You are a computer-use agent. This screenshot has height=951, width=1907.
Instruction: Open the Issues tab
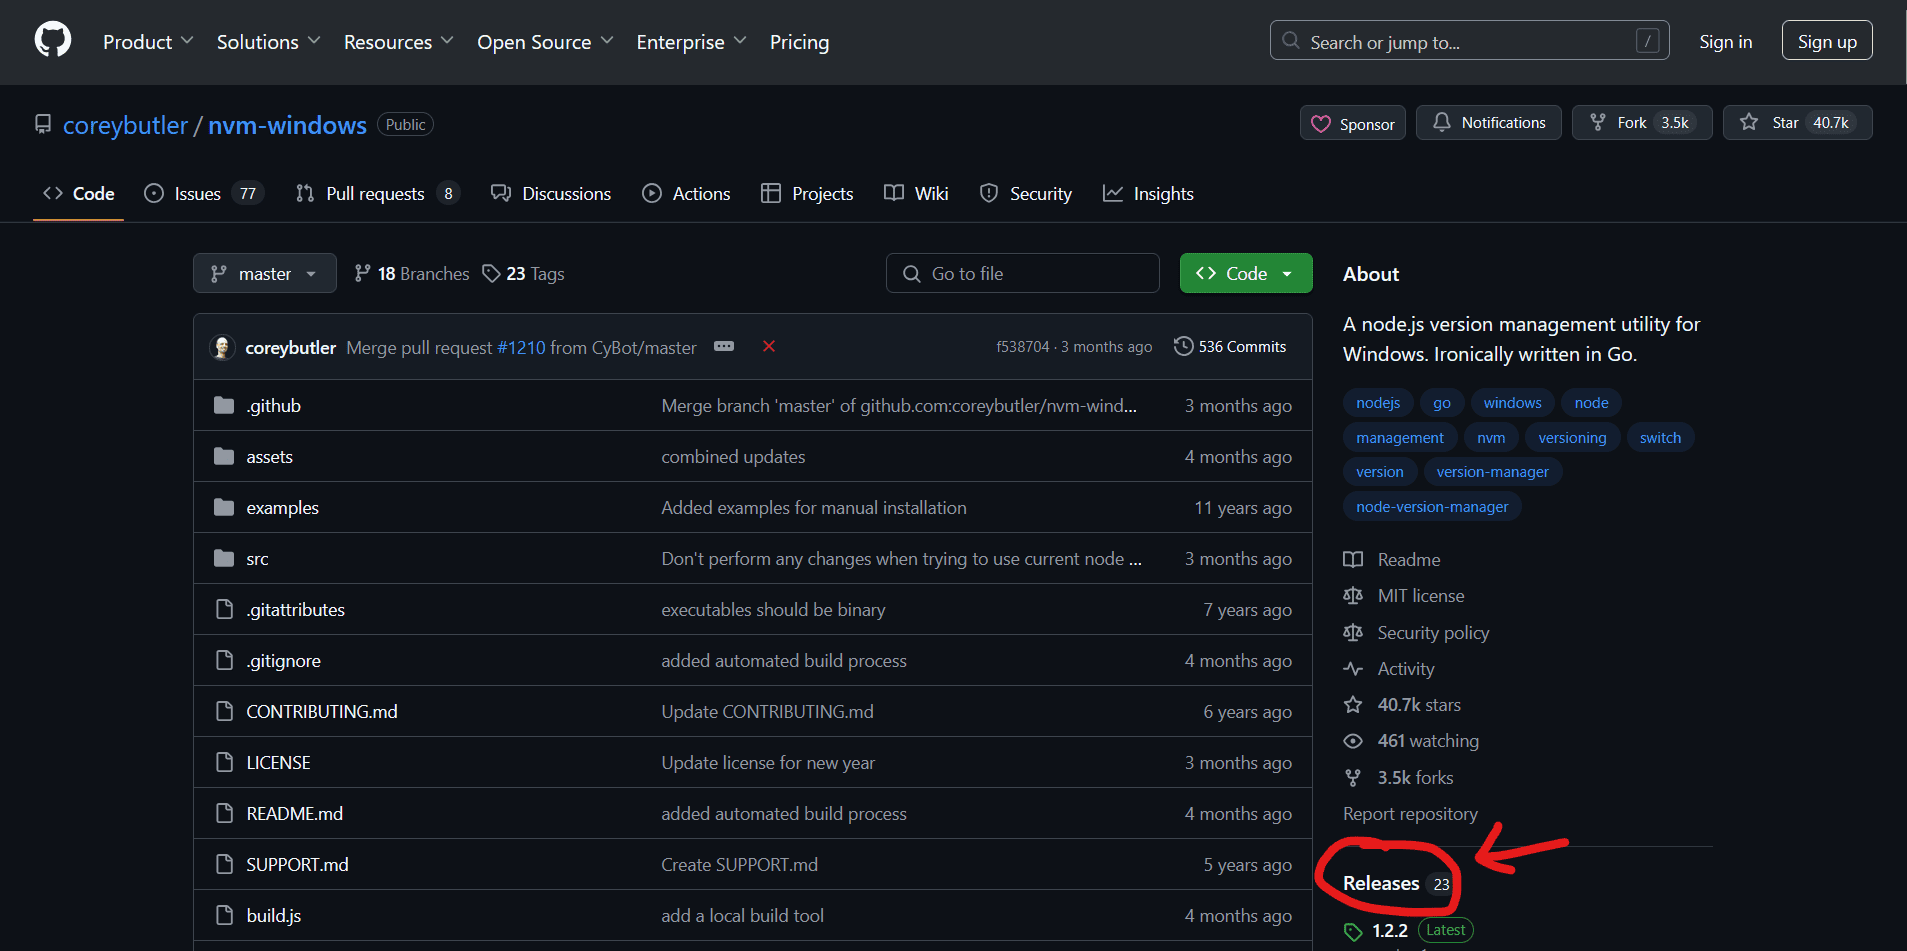pyautogui.click(x=204, y=194)
